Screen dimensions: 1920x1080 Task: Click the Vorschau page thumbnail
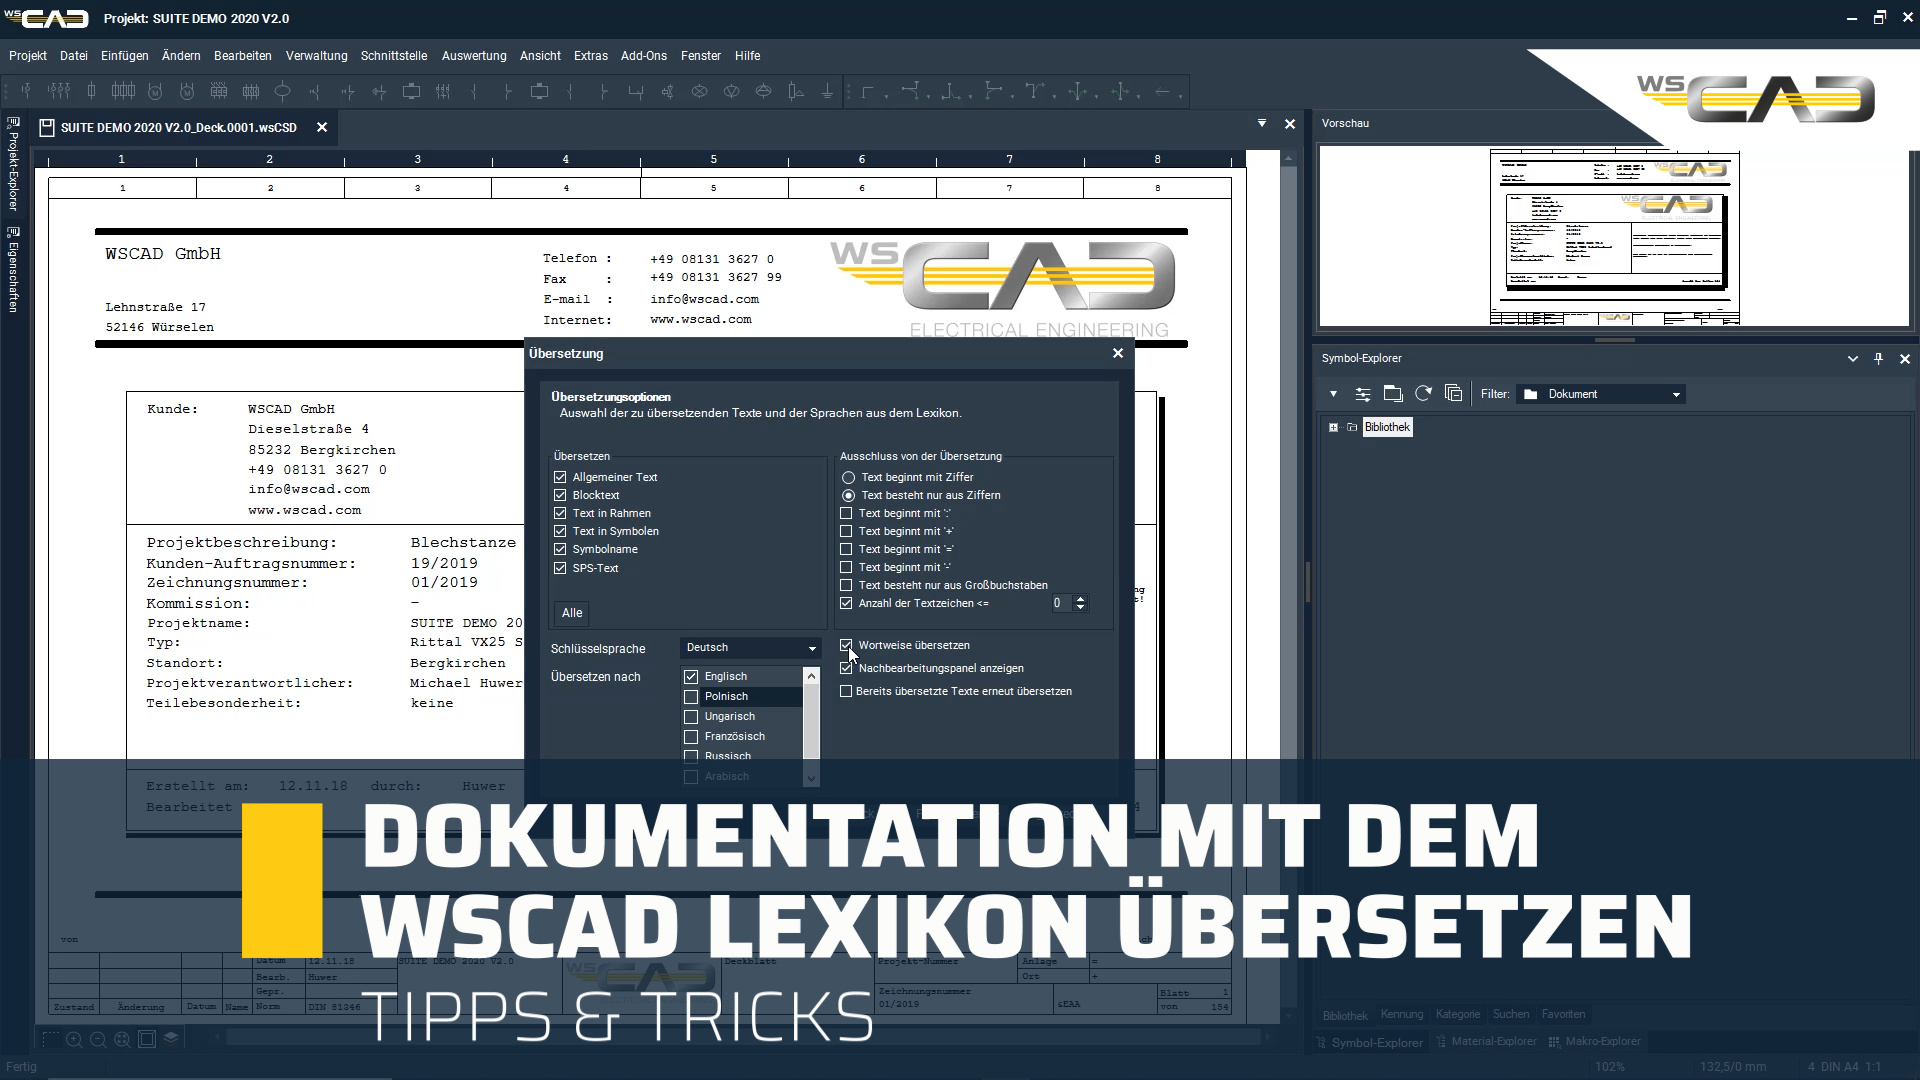click(x=1614, y=237)
